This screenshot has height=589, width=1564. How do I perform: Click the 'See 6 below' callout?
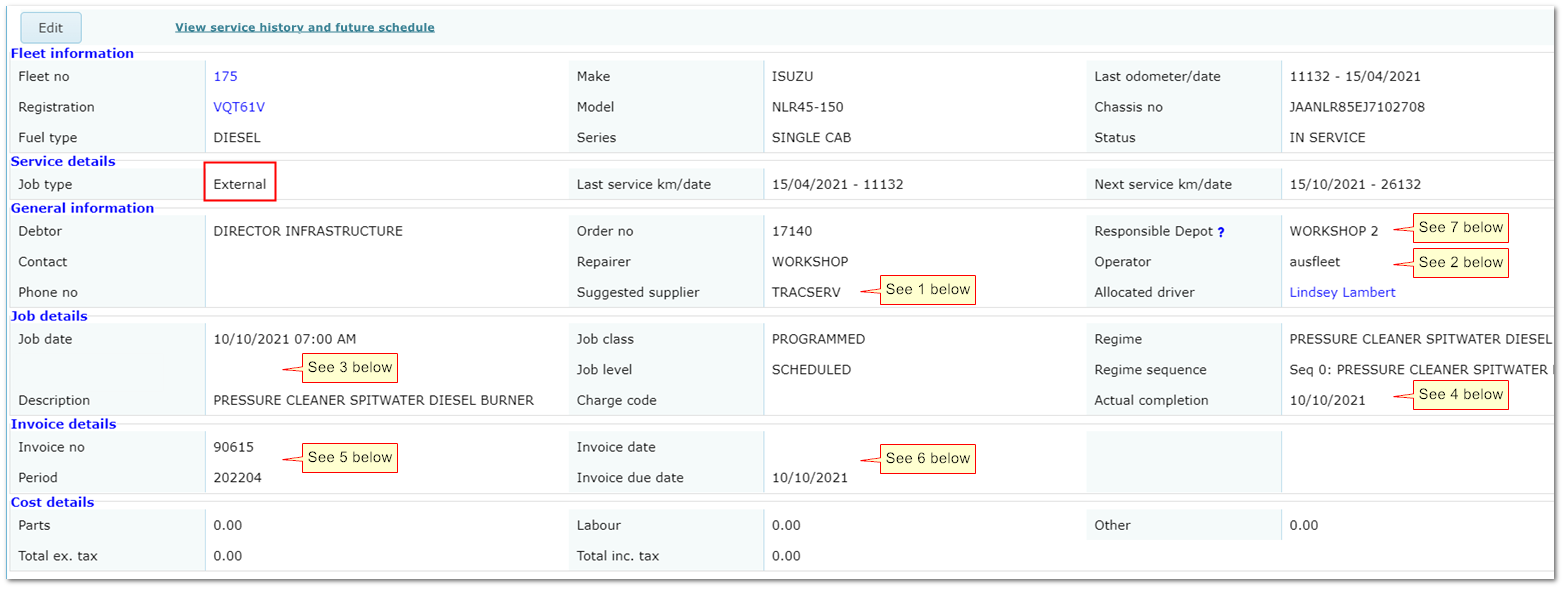927,458
